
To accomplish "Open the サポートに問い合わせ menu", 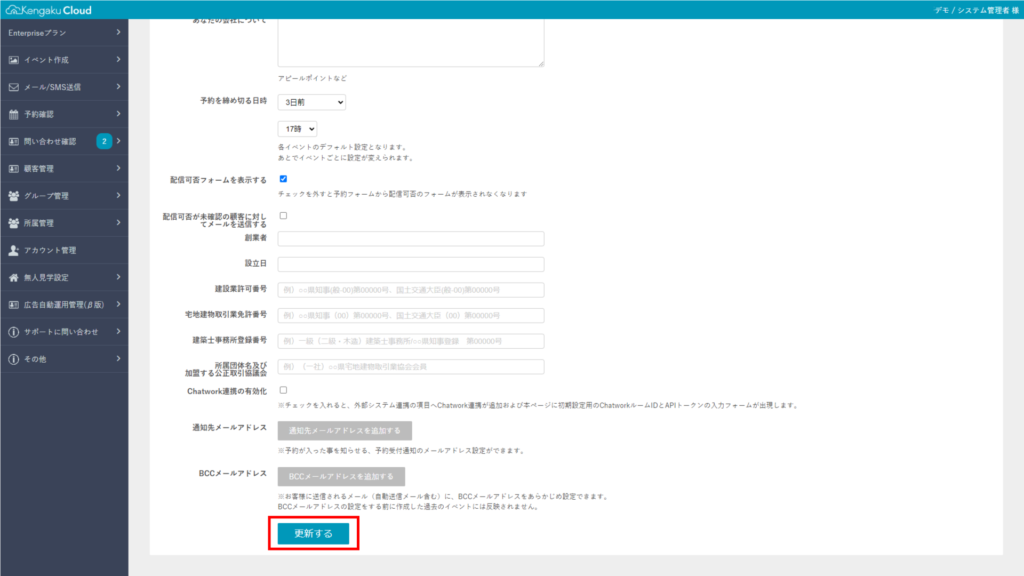I will coord(64,332).
